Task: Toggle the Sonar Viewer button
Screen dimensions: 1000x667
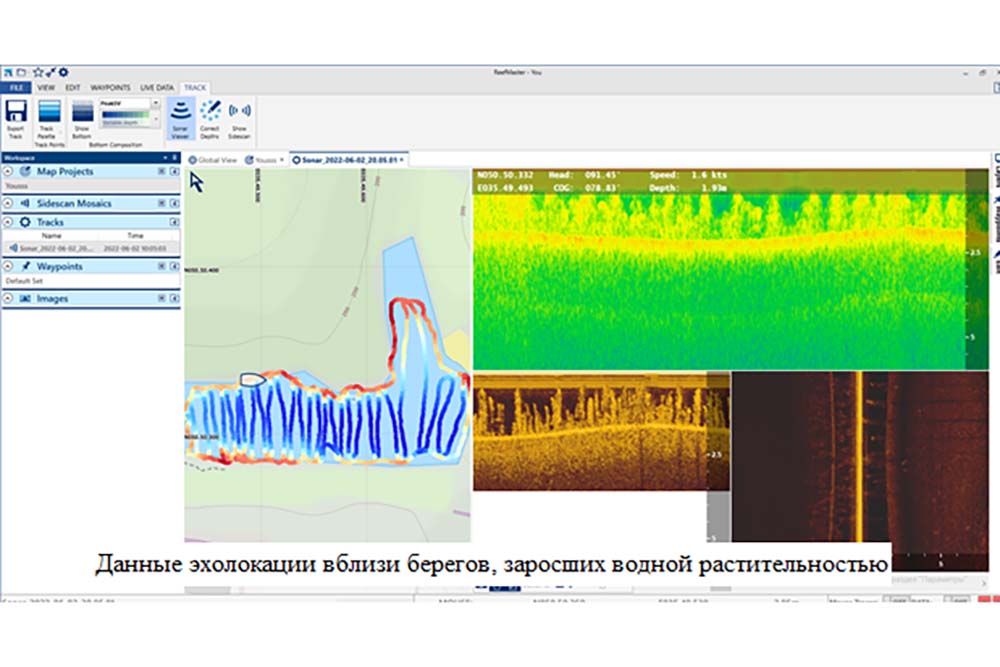Action: pos(180,112)
